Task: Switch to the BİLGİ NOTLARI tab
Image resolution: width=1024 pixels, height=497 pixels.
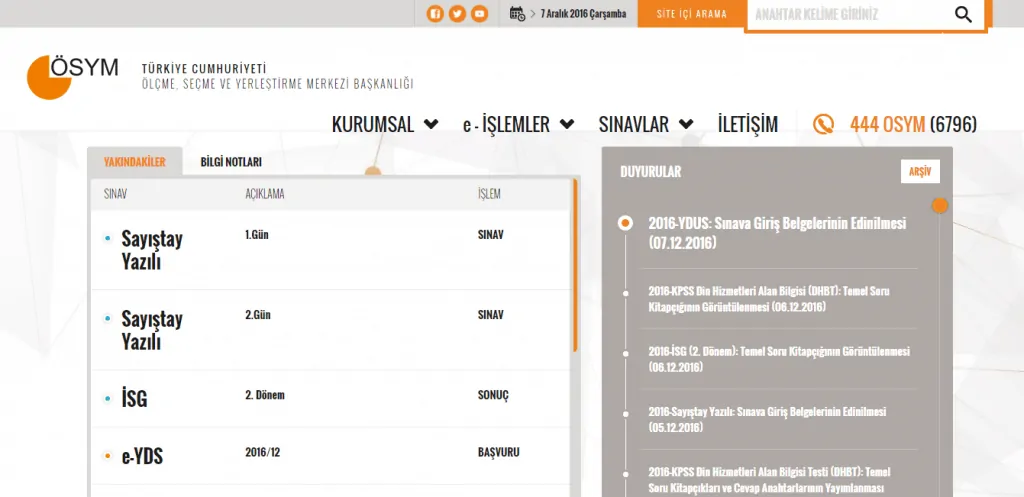Action: point(231,162)
